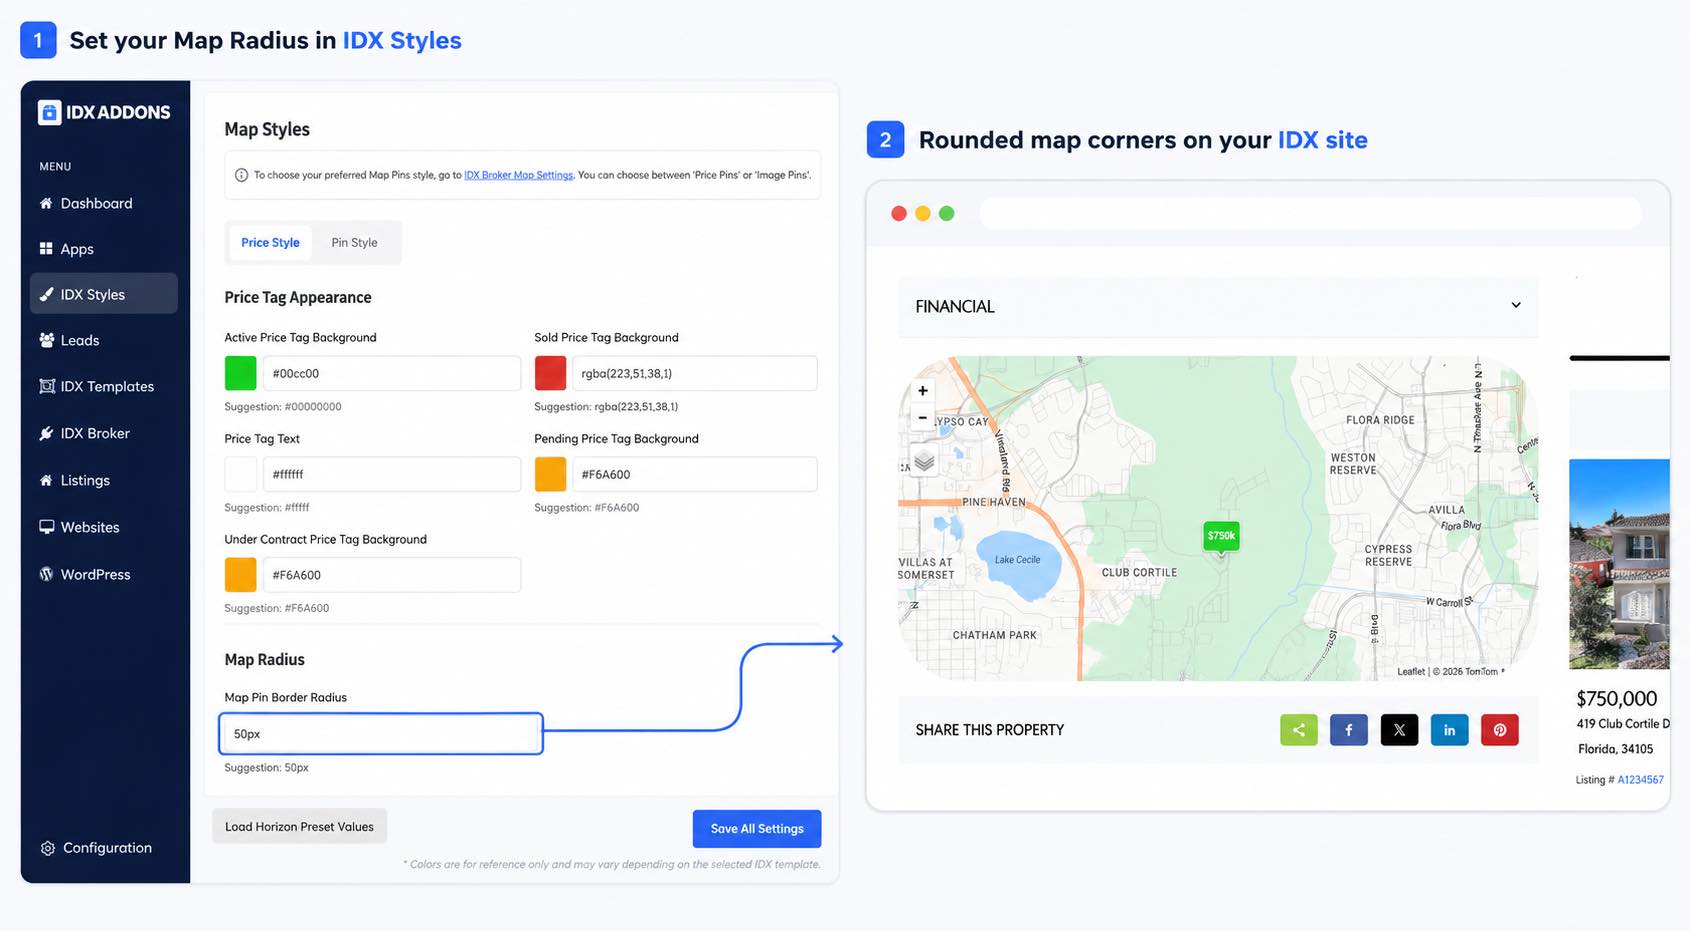This screenshot has width=1690, height=931.
Task: Share the property on LinkedIn
Action: (x=1449, y=730)
